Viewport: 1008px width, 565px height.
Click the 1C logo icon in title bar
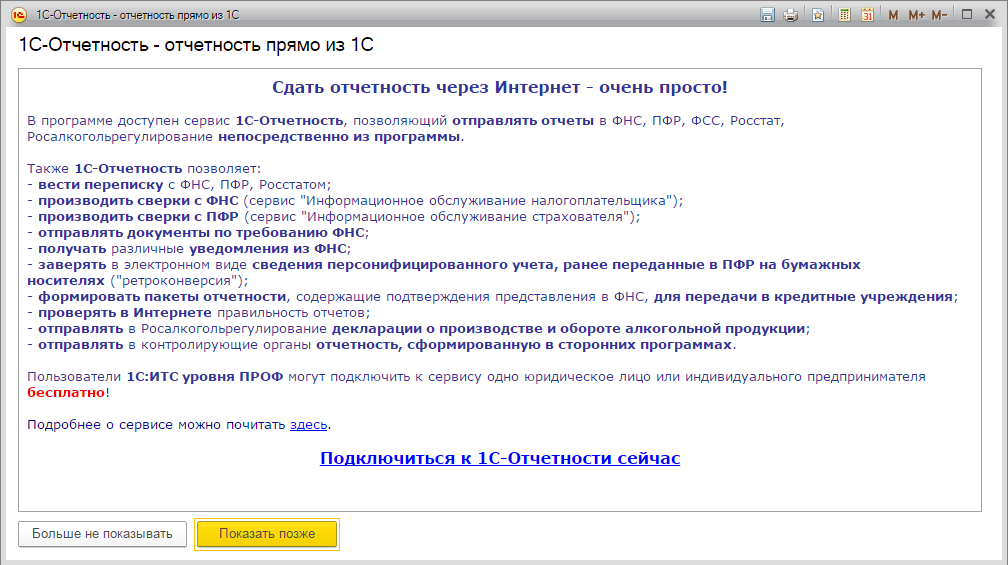(x=19, y=15)
